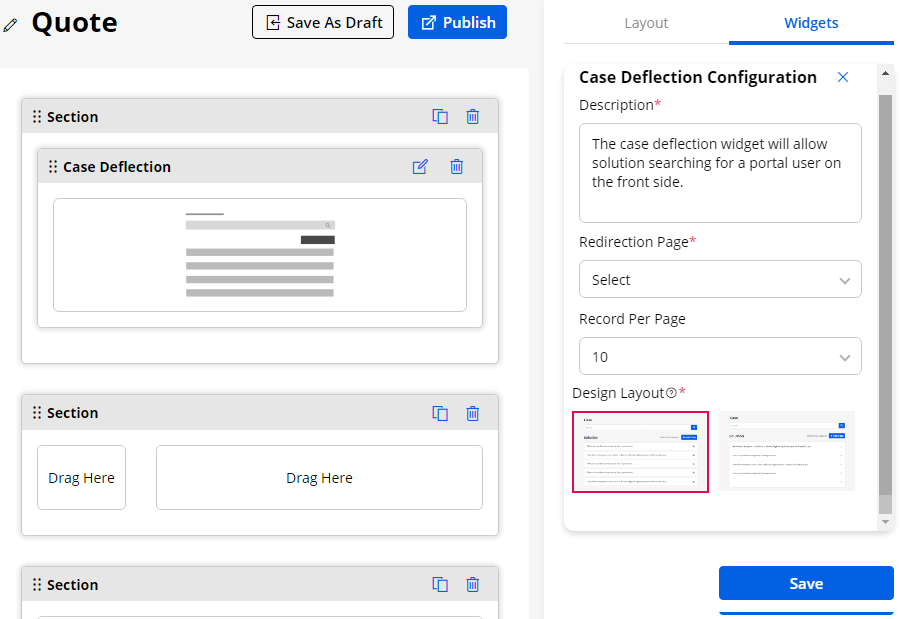Choose the second design layout thumbnail
Image resolution: width=901 pixels, height=619 pixels.
pos(786,451)
